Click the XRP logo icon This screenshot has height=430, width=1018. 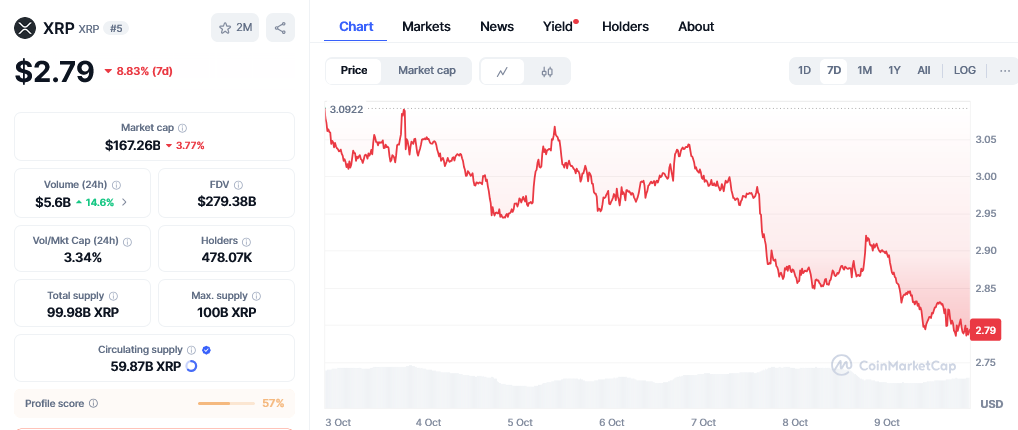(24, 27)
